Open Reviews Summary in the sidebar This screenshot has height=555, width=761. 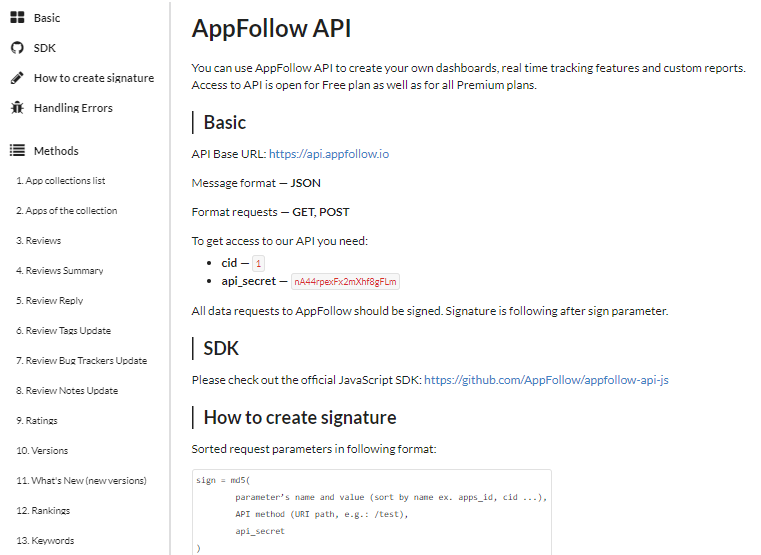[59, 271]
